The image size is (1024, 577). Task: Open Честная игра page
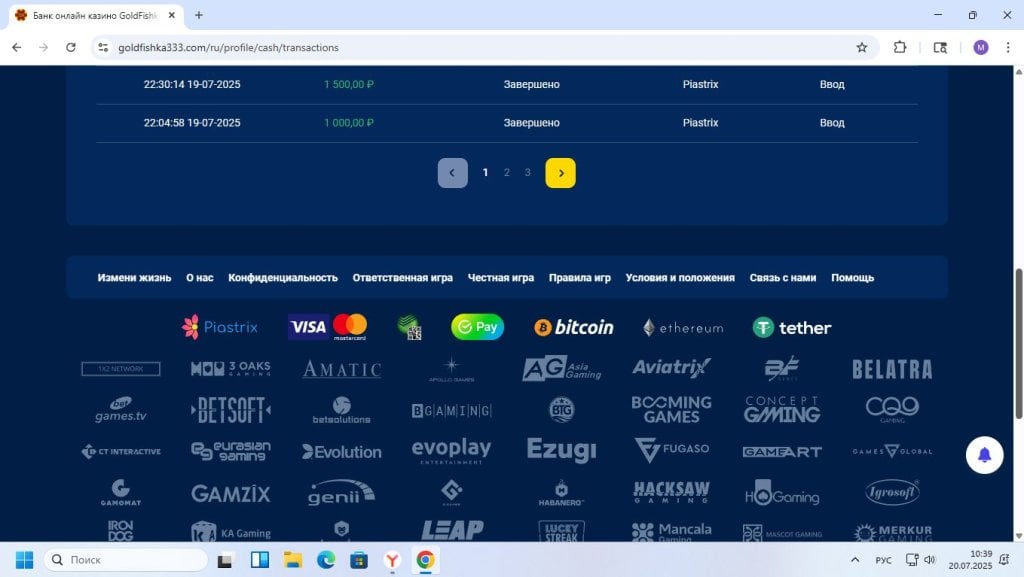[x=501, y=277]
